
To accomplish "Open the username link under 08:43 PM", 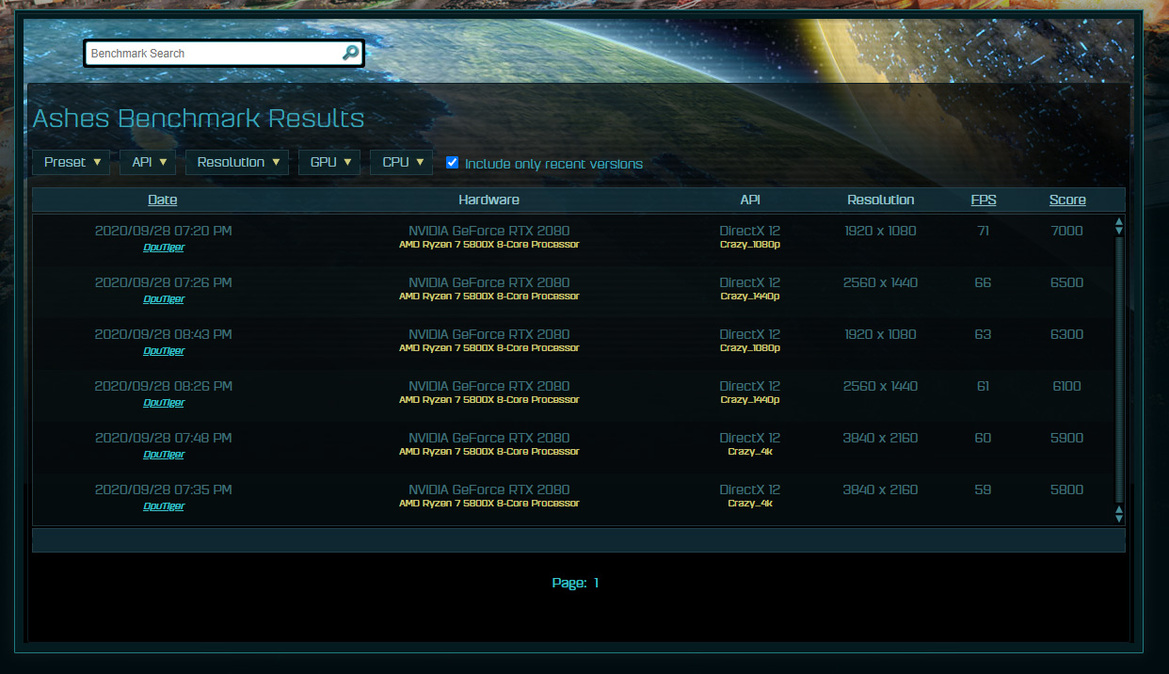I will (164, 351).
